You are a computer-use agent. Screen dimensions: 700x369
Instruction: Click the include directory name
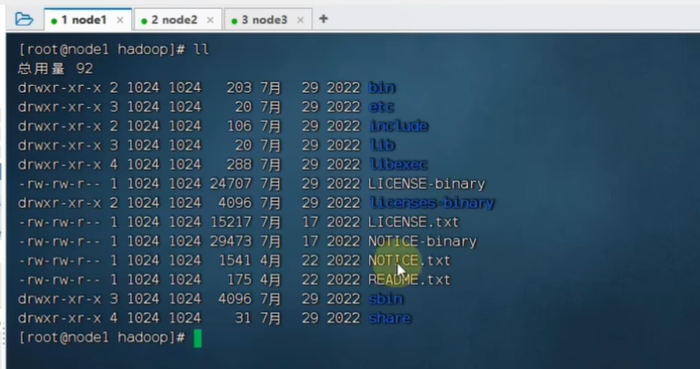(x=399, y=126)
